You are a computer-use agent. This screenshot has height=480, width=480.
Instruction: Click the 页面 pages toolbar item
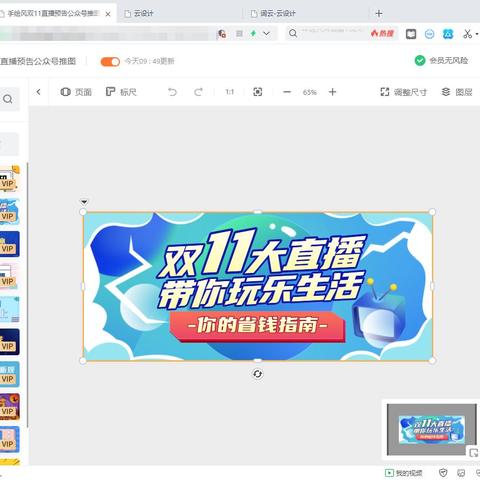pyautogui.click(x=76, y=92)
